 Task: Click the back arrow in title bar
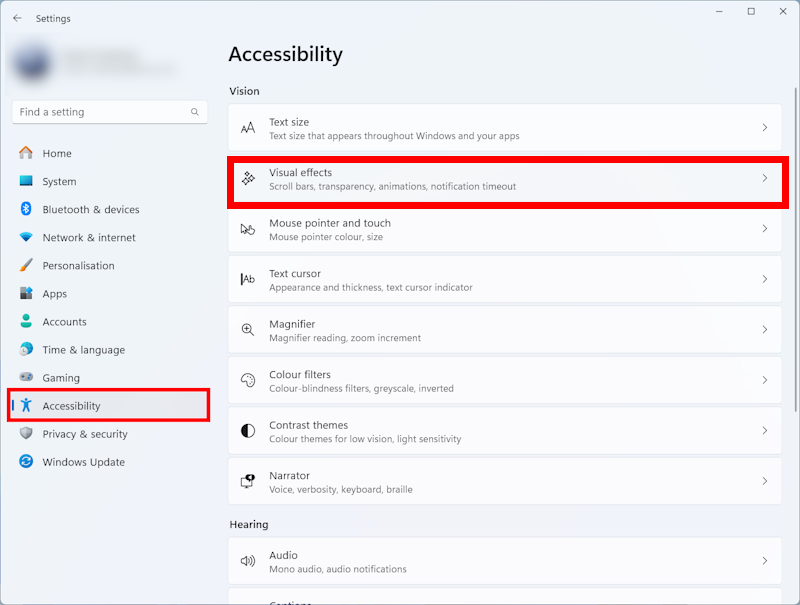(x=17, y=18)
